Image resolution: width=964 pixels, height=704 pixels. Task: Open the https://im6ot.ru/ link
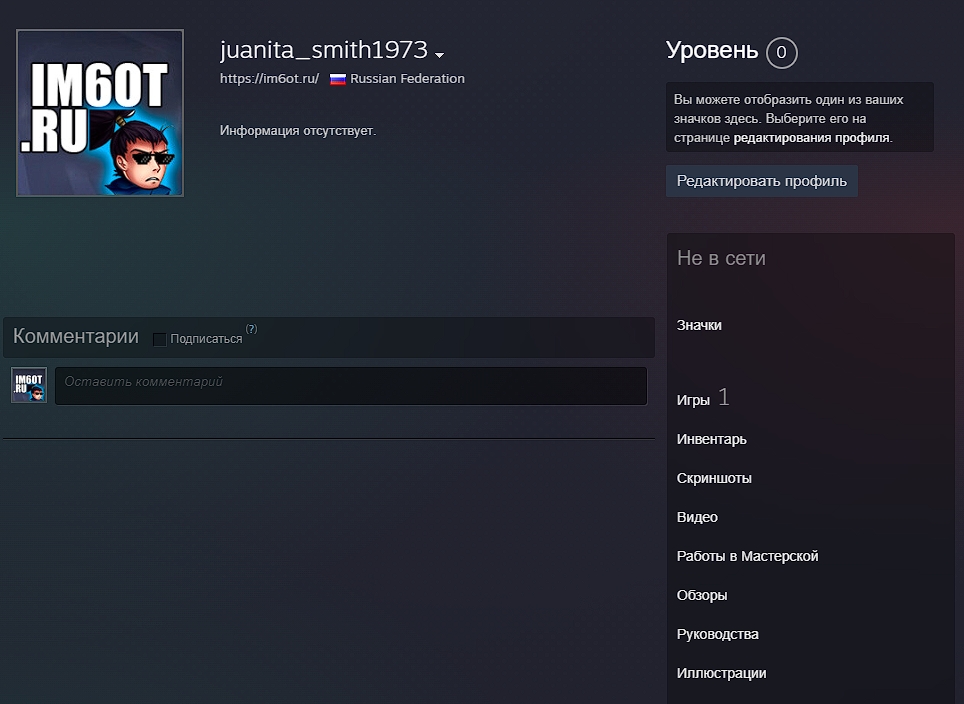pos(269,79)
